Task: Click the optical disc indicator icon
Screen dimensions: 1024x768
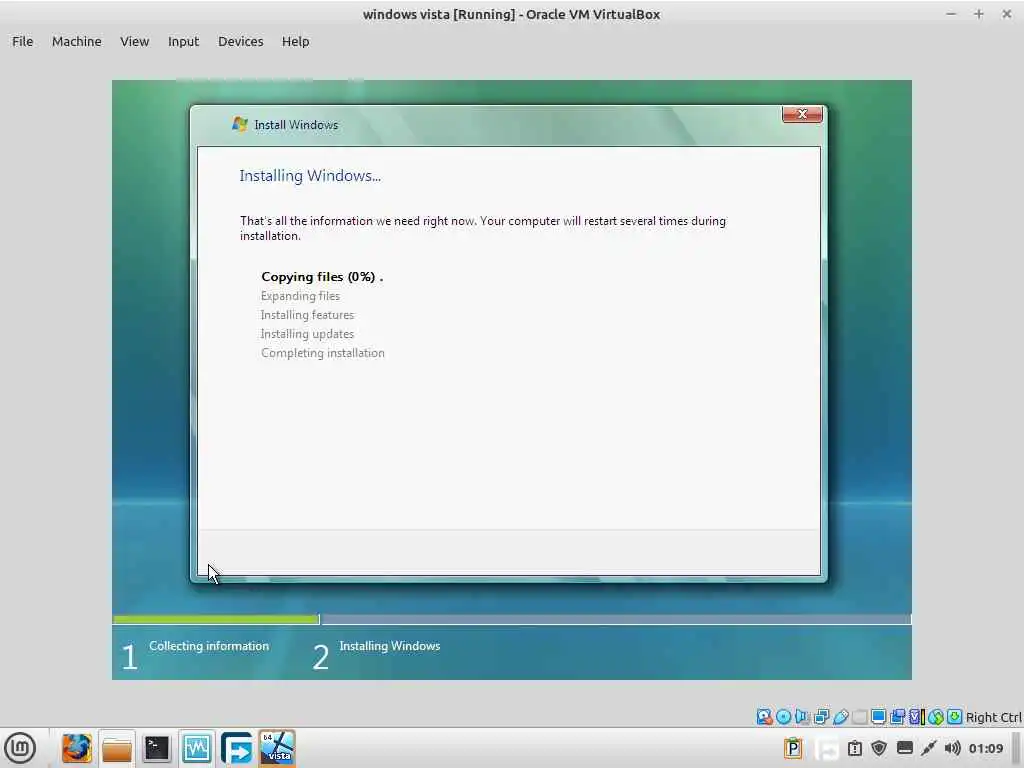Action: 784,716
